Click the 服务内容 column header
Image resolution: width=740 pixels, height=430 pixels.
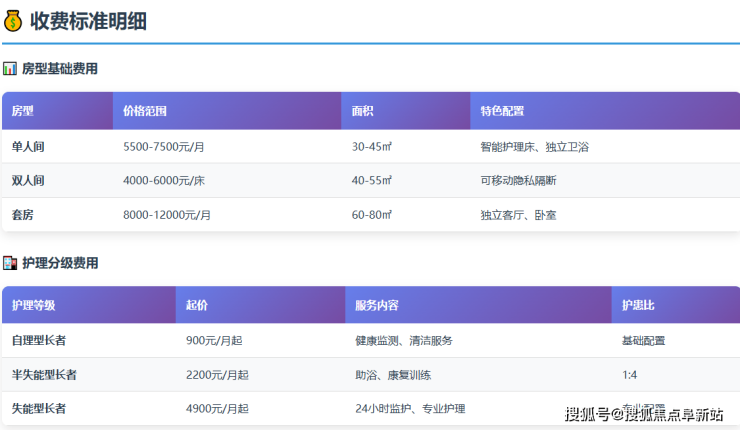377,305
